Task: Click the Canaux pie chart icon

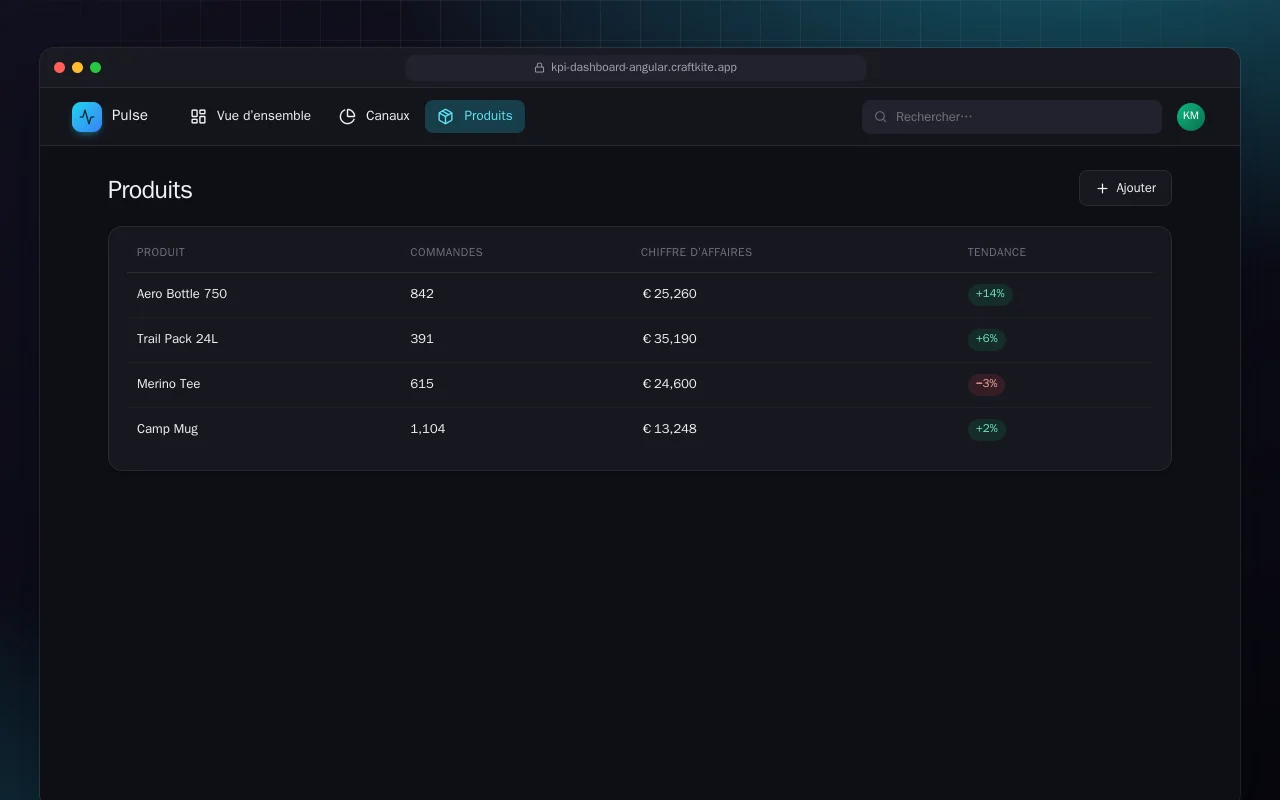Action: [347, 117]
